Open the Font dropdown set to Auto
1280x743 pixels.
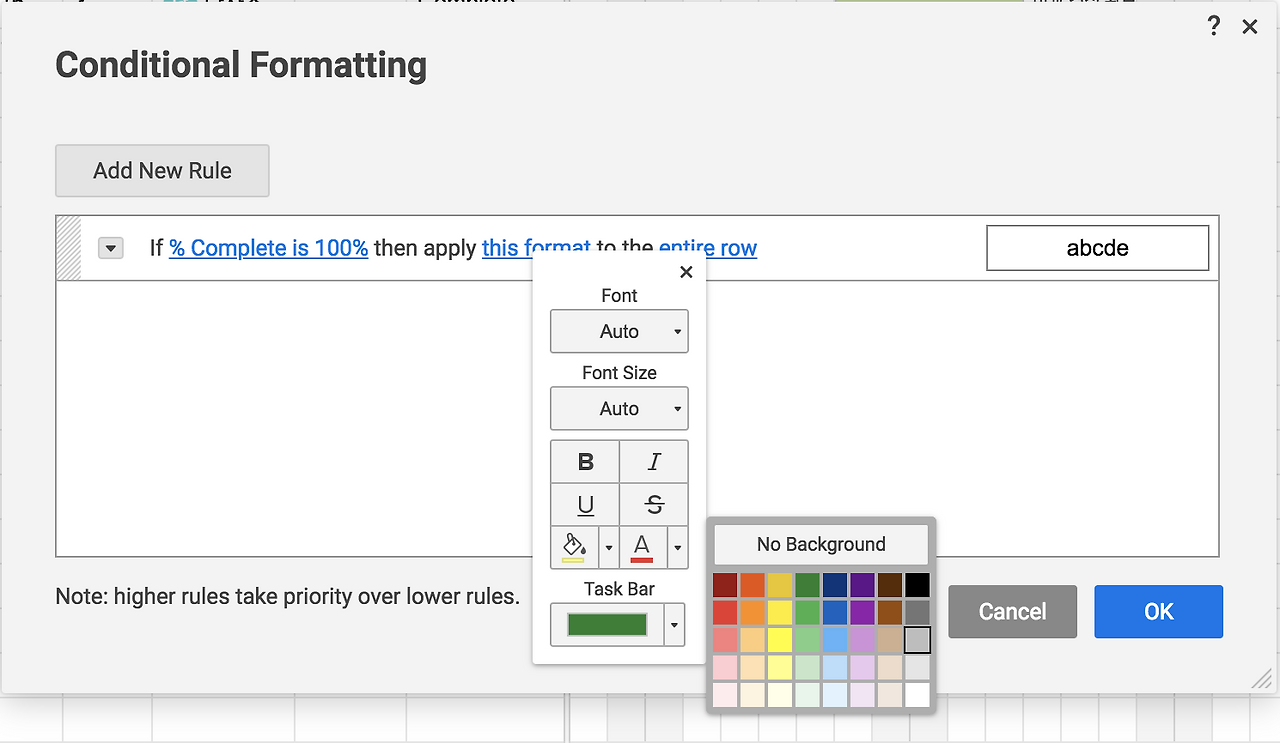619,331
